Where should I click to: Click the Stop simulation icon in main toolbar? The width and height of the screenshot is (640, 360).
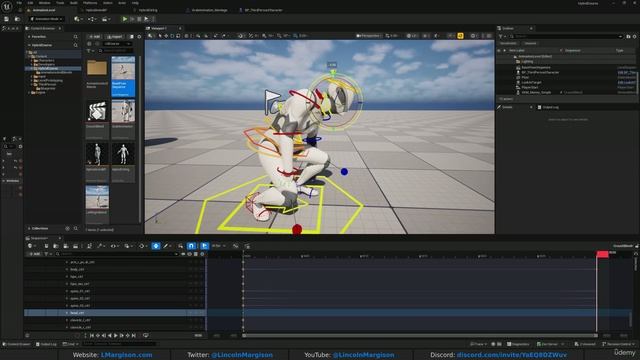(x=139, y=19)
